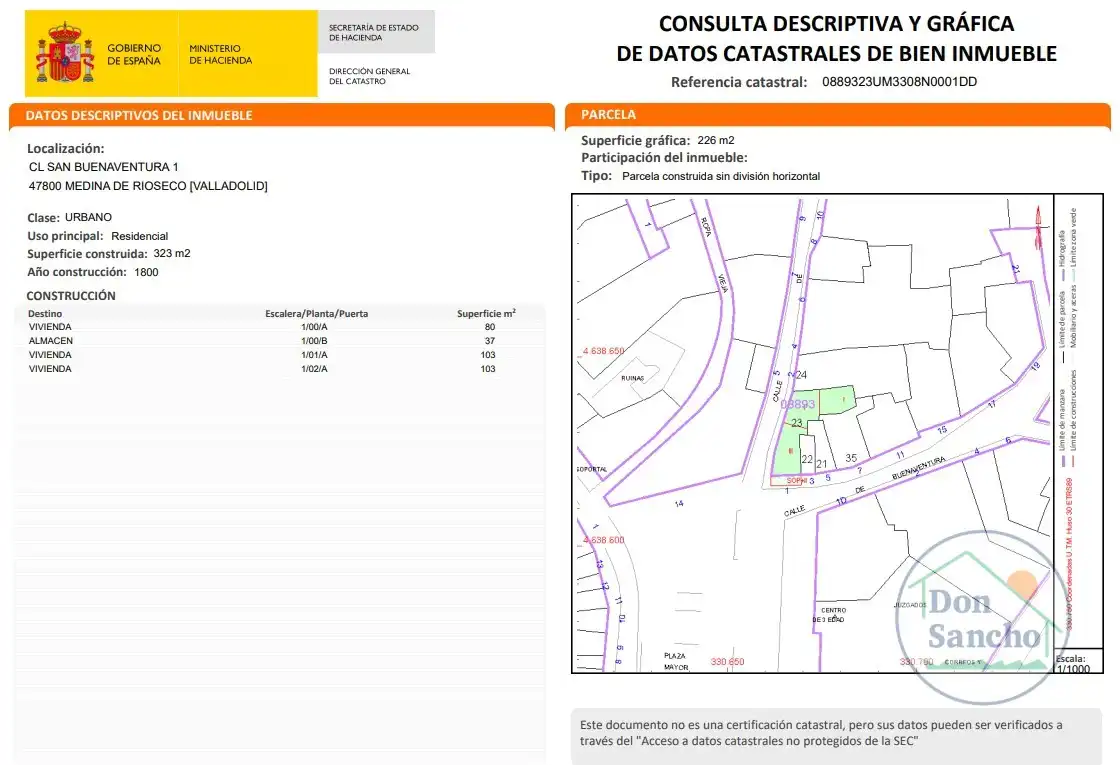Click the Participación del inmueble label
1120x765 pixels.
click(664, 158)
